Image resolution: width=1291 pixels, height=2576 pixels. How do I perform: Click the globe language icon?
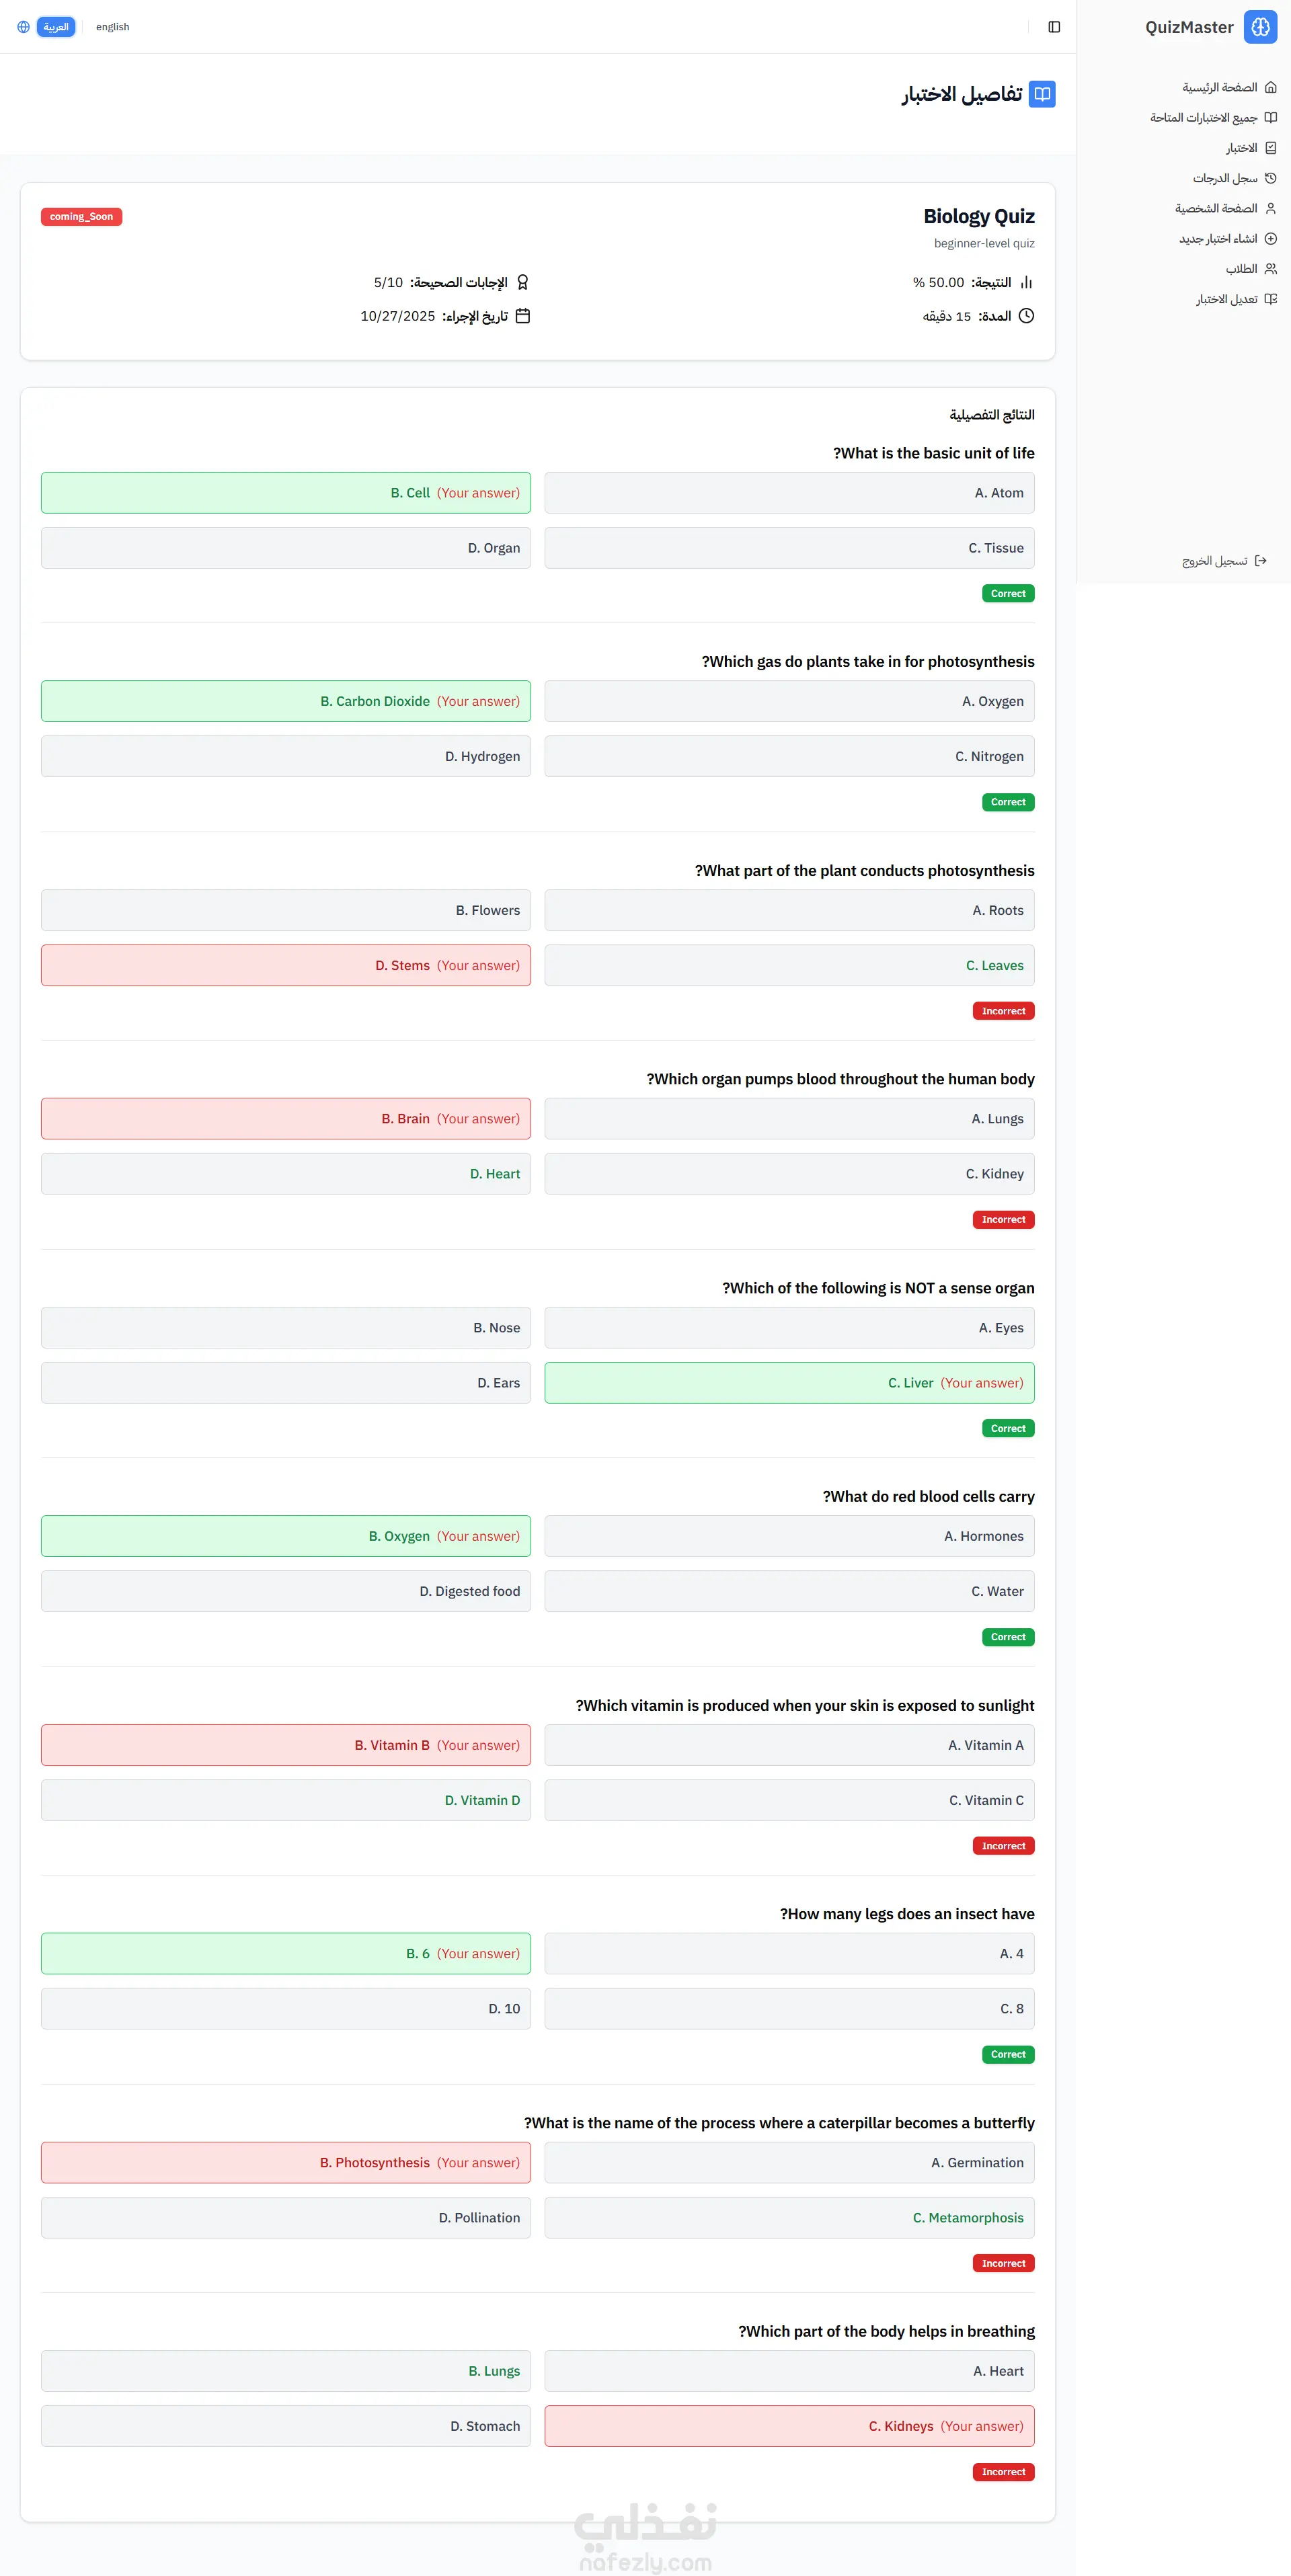[x=23, y=27]
